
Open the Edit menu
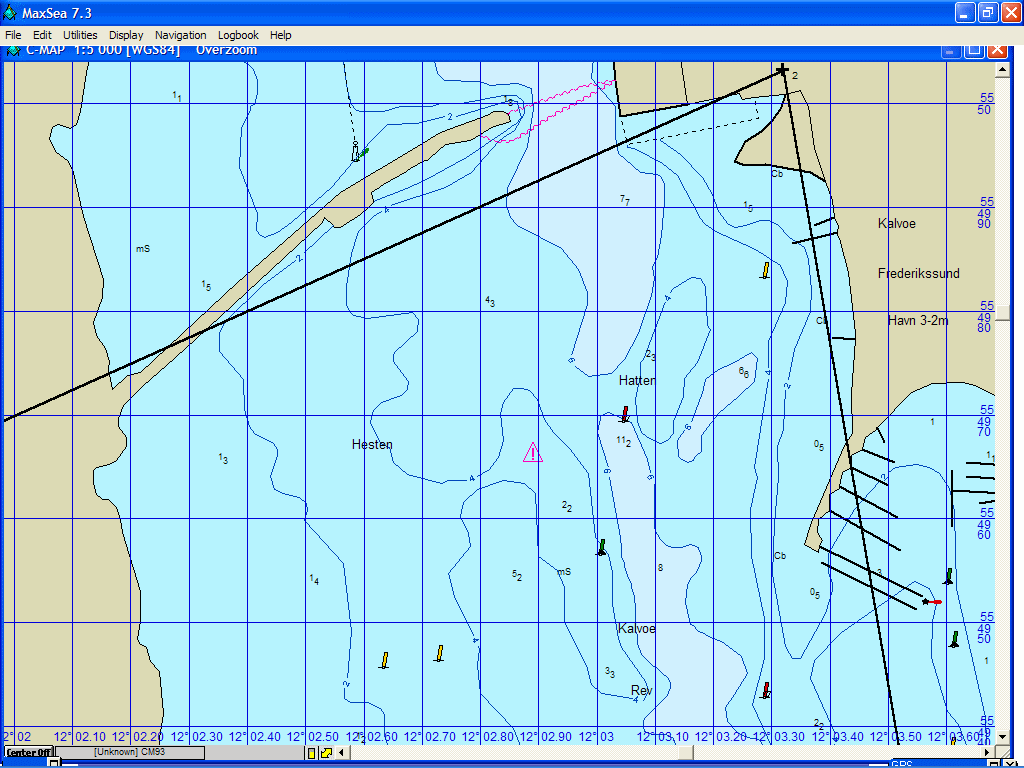(42, 35)
